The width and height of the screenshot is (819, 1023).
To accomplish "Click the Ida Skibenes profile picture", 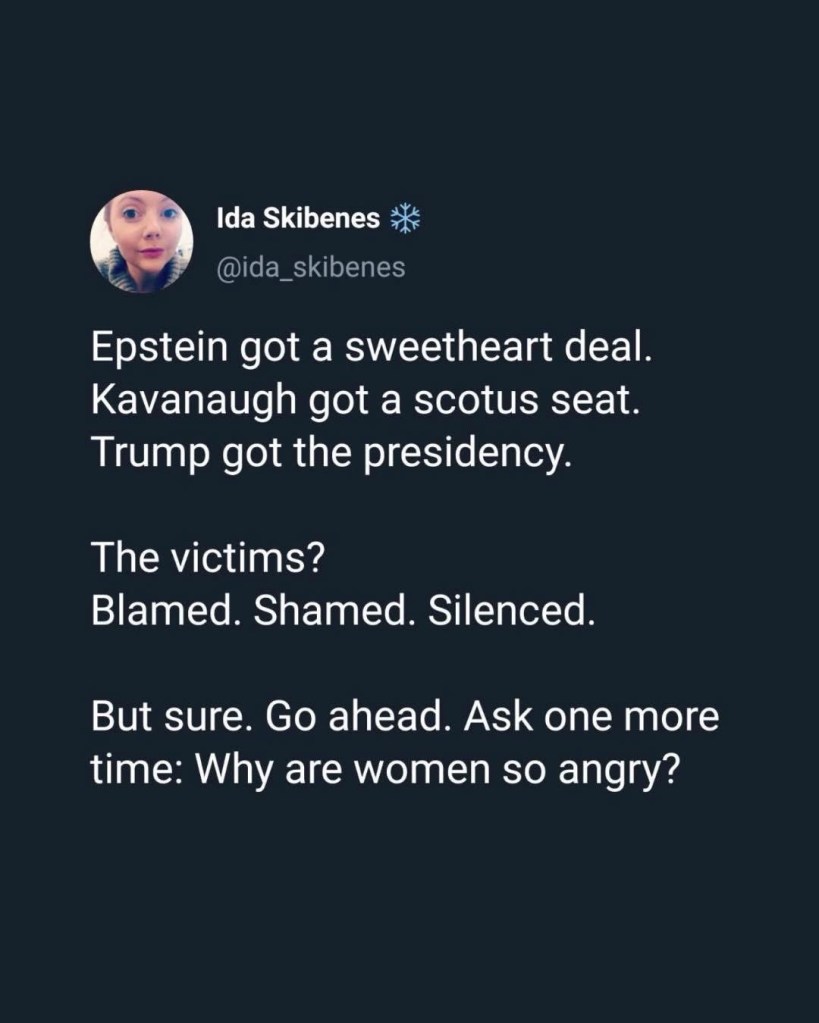I will pyautogui.click(x=141, y=241).
